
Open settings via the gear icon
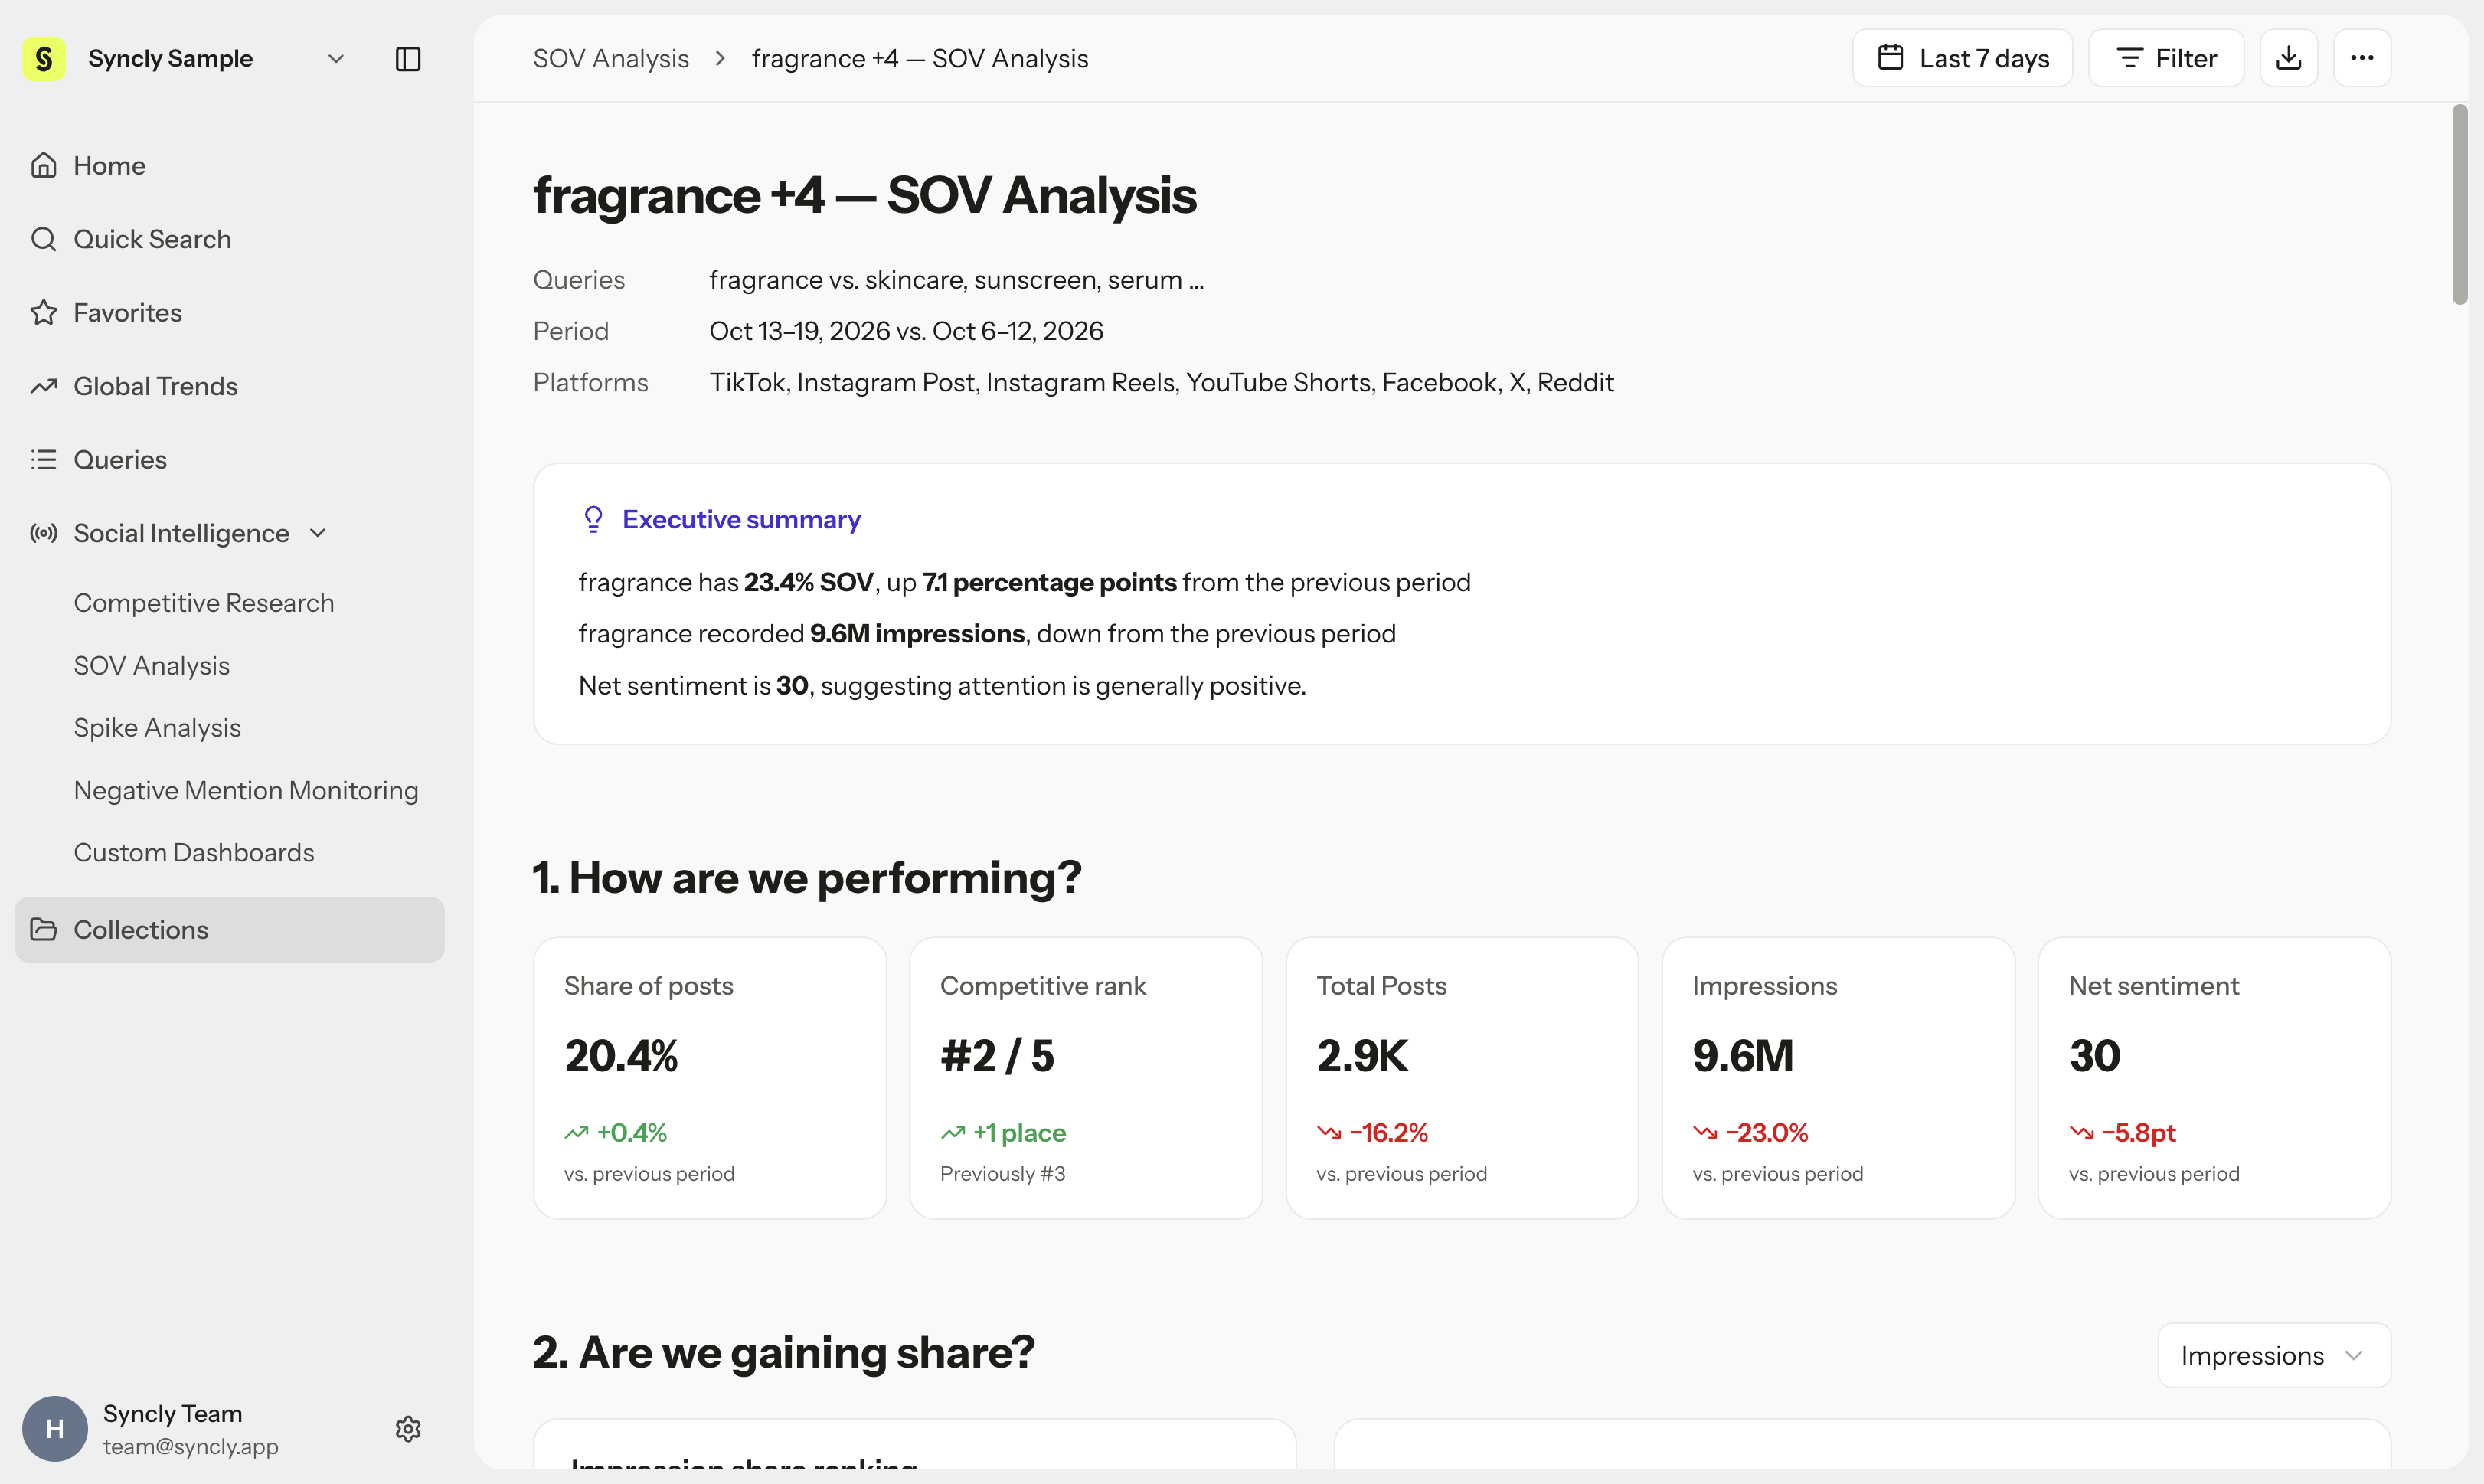408,1429
